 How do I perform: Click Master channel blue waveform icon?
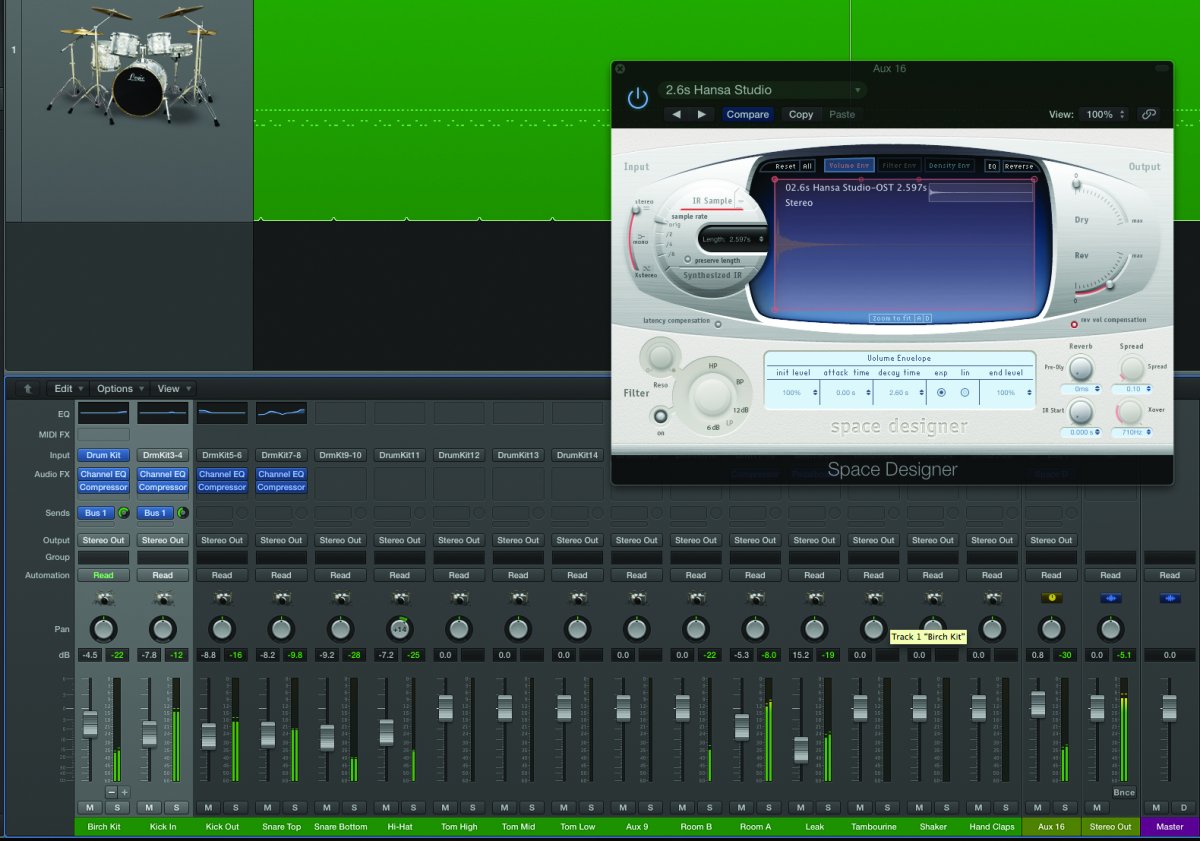point(1169,598)
